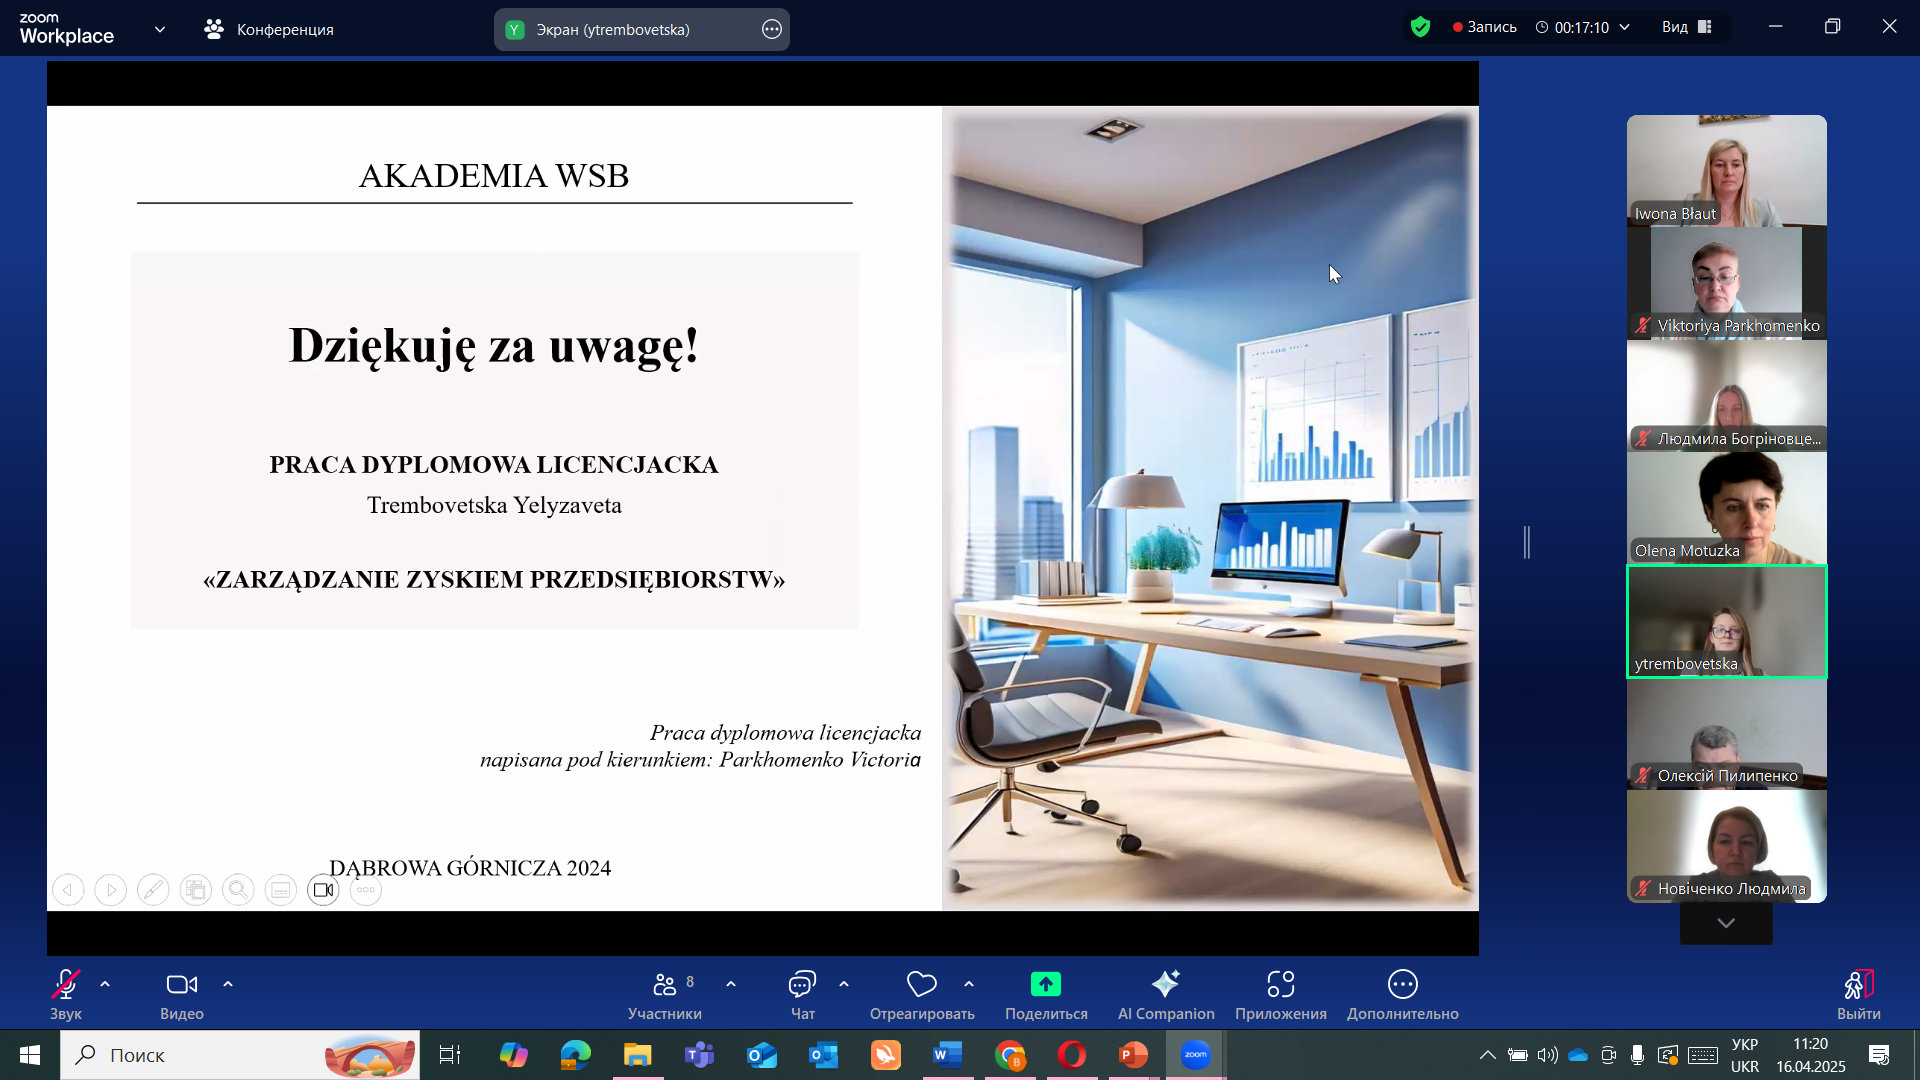Click the gallery panel resize handle
1920x1080 pixels.
[1527, 542]
